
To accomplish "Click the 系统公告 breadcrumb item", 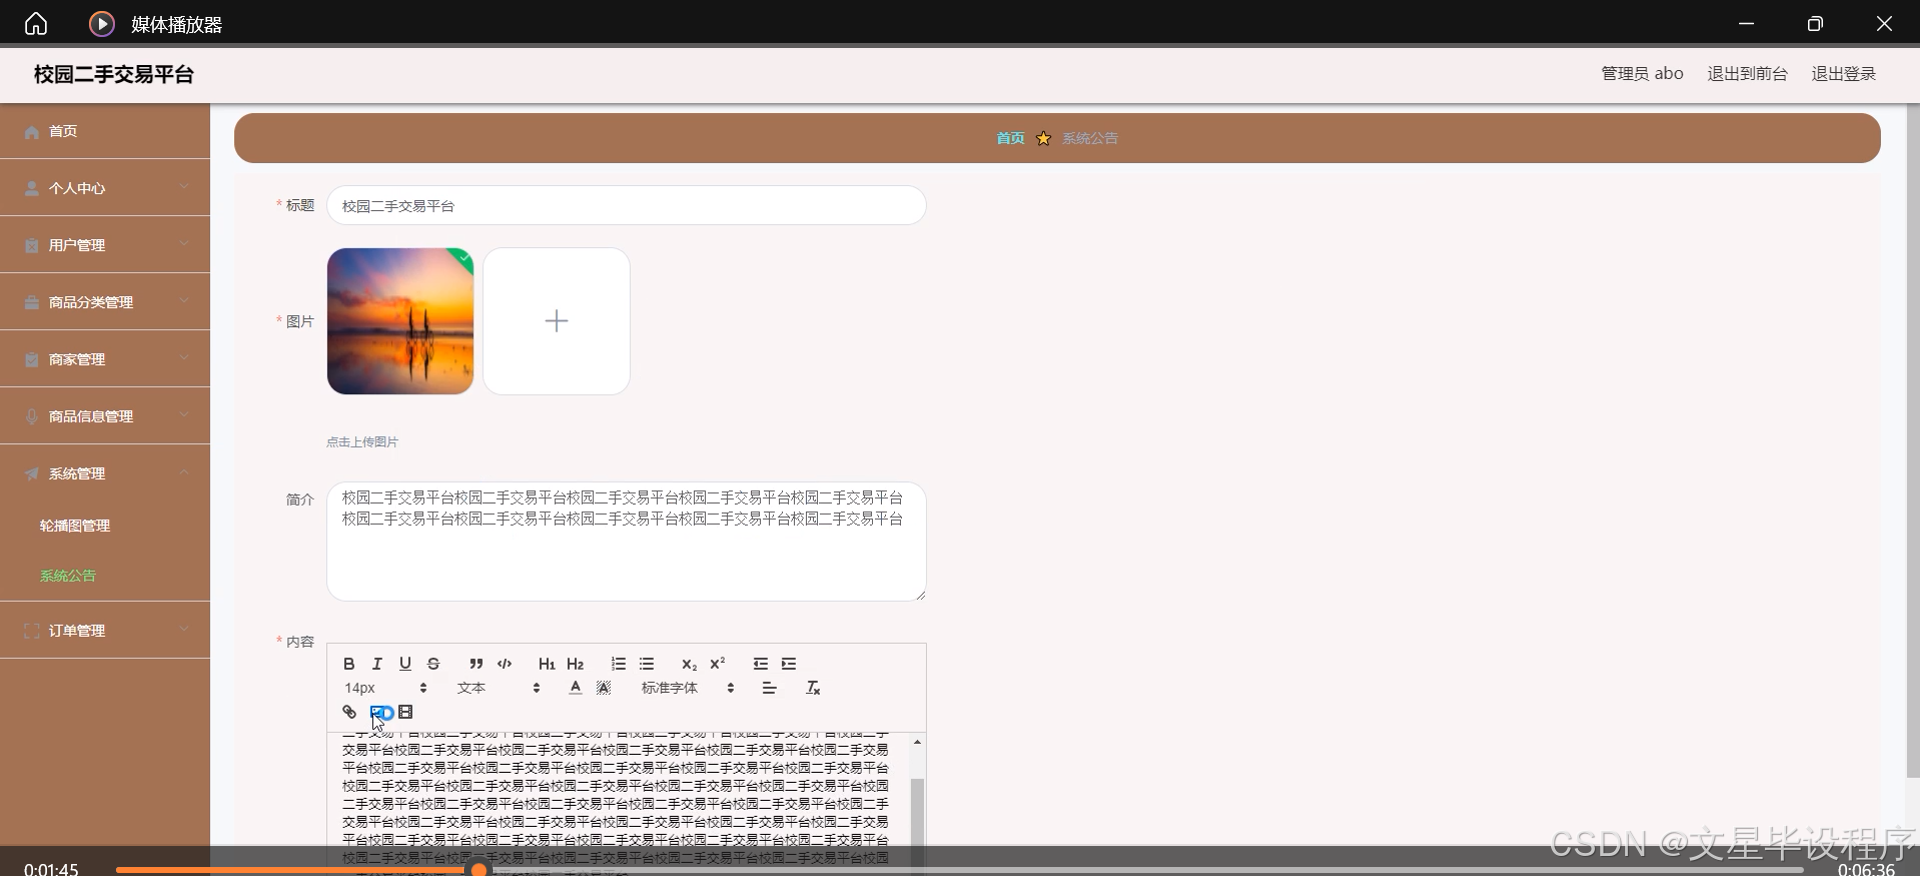I will [1090, 138].
